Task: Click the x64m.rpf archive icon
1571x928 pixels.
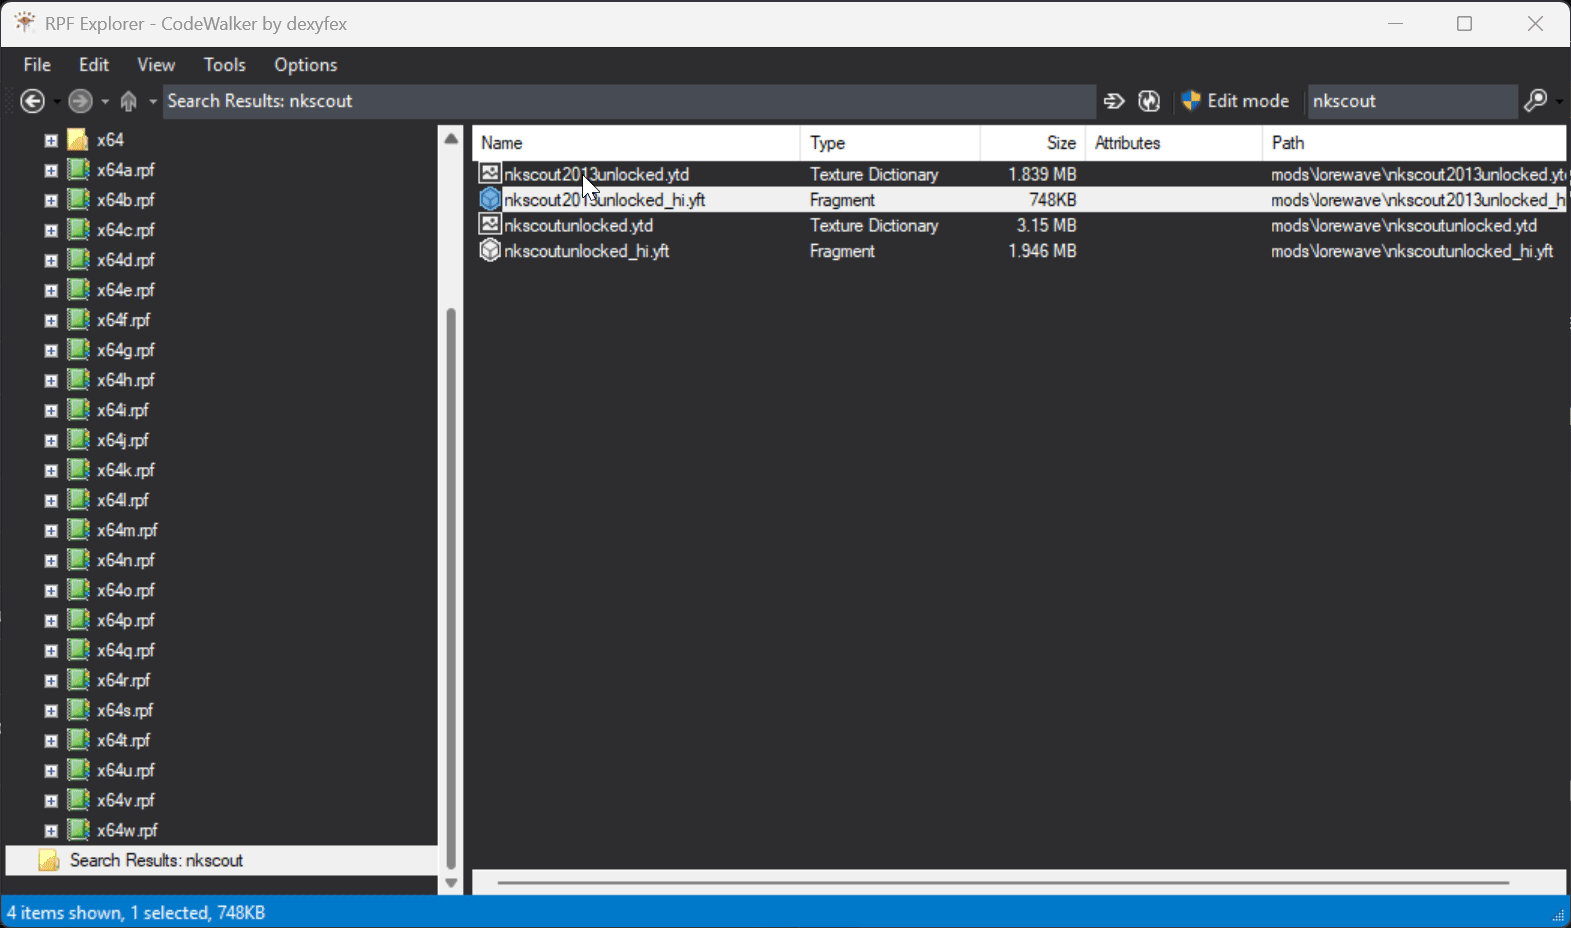Action: click(x=78, y=529)
